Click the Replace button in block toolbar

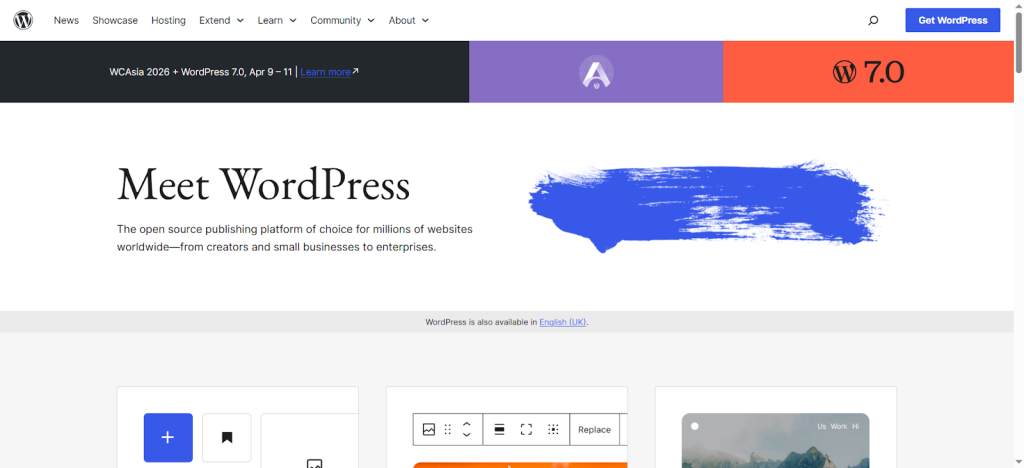(x=594, y=429)
